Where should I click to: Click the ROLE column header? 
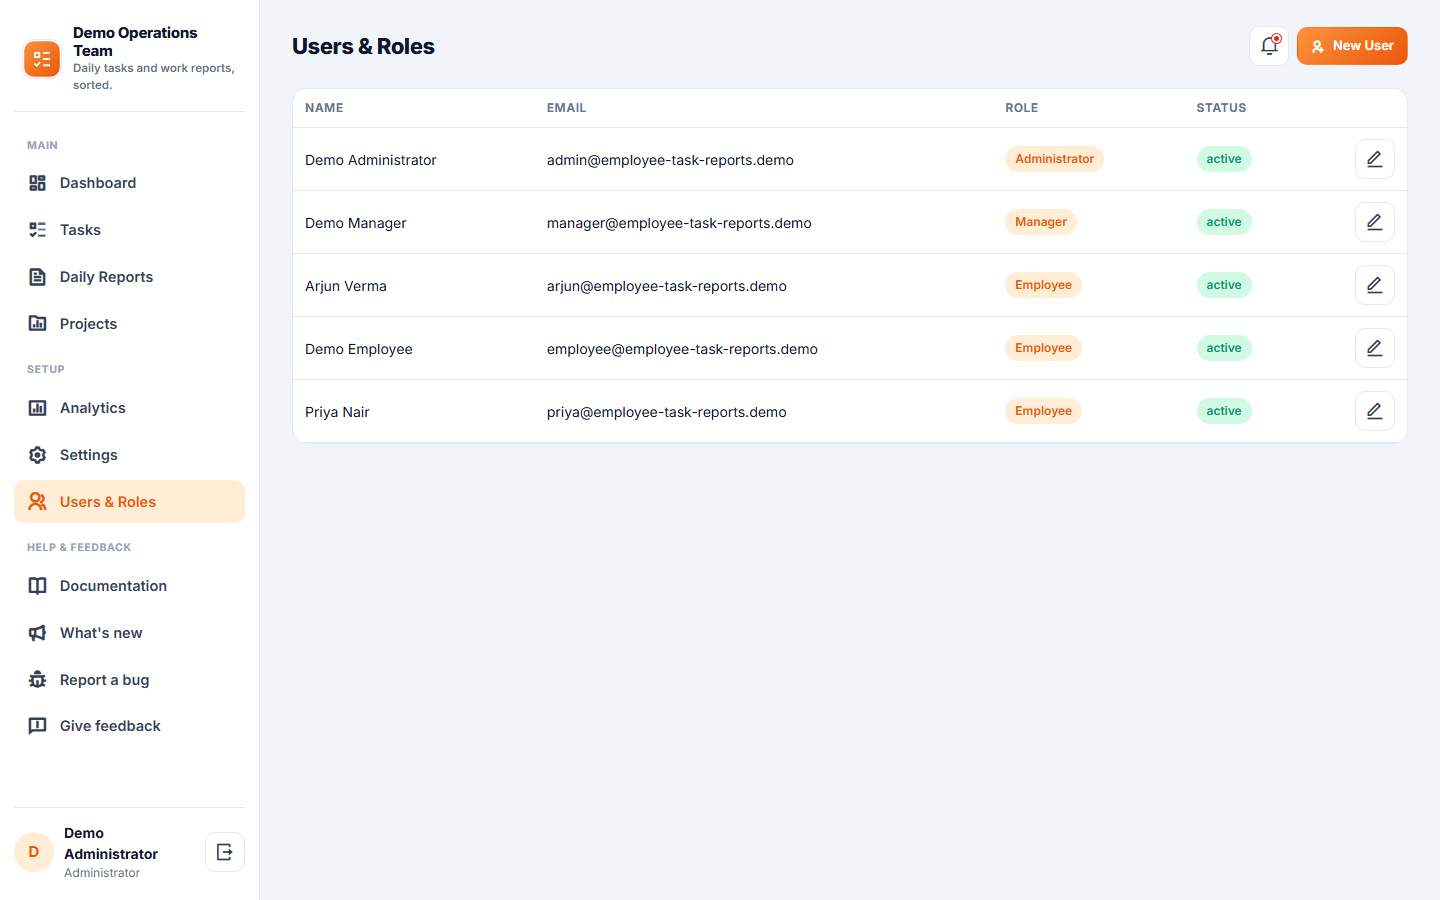pyautogui.click(x=1022, y=108)
